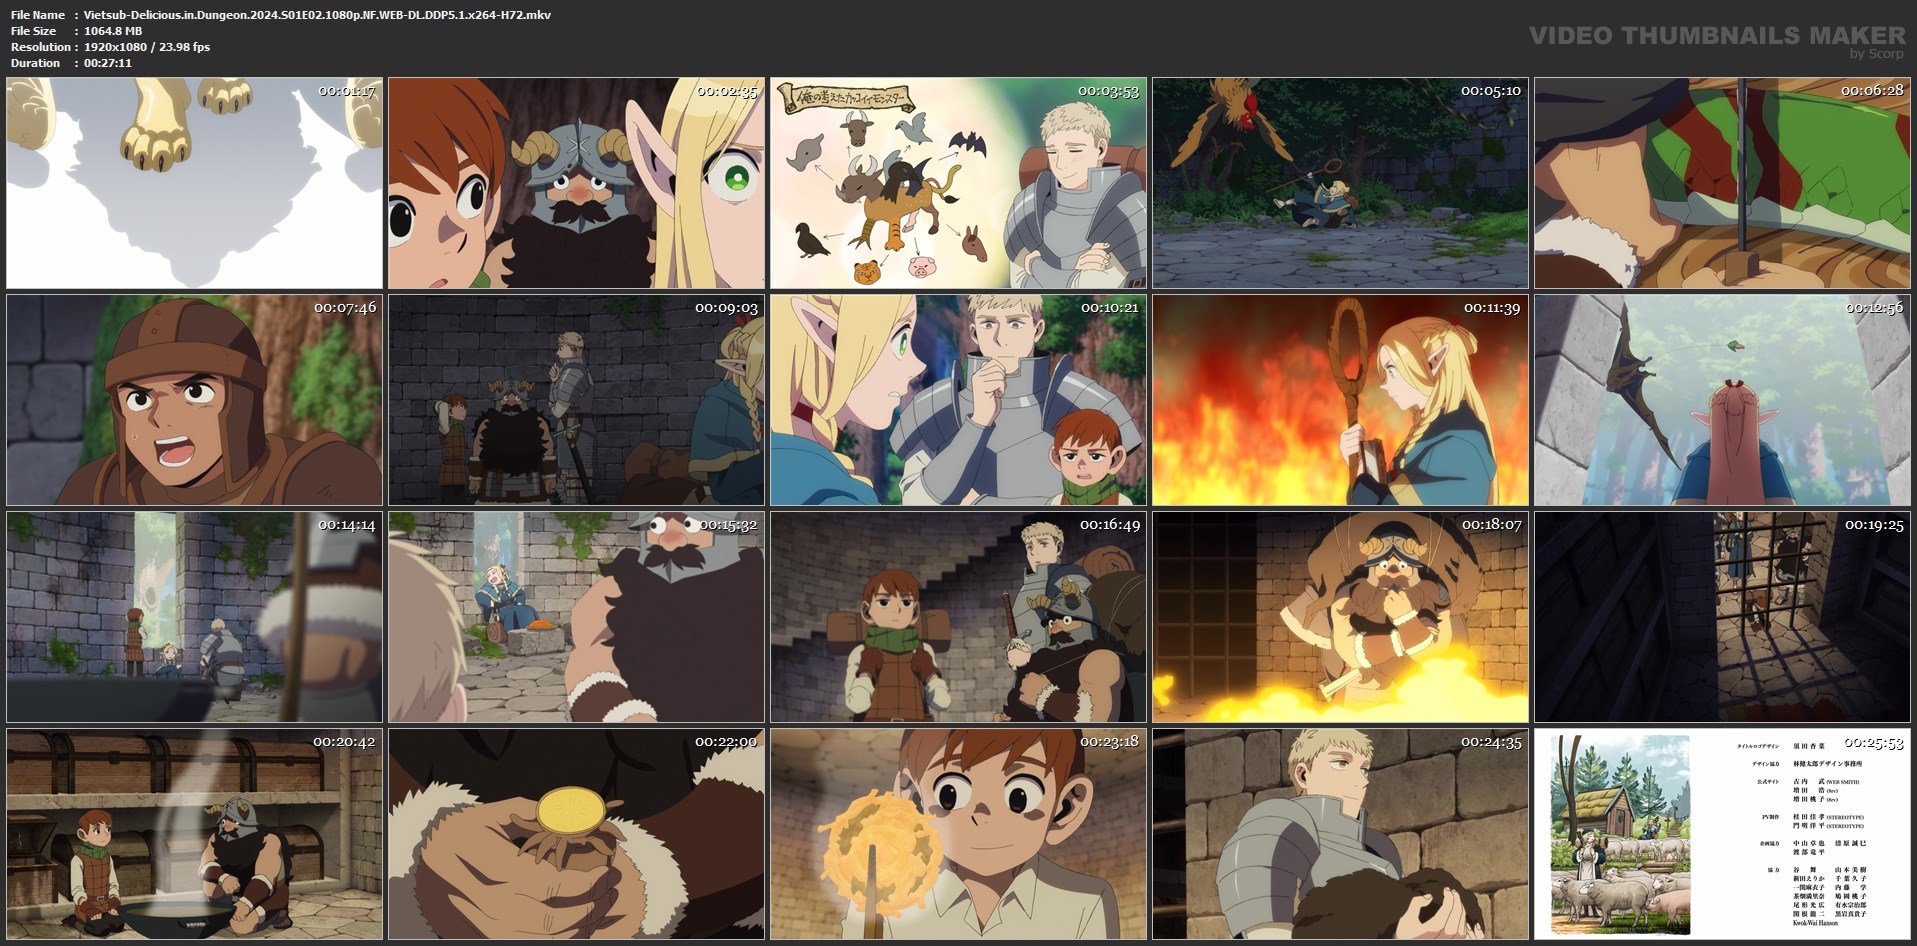Click the thumbnail at 00:07:46

pyautogui.click(x=194, y=400)
